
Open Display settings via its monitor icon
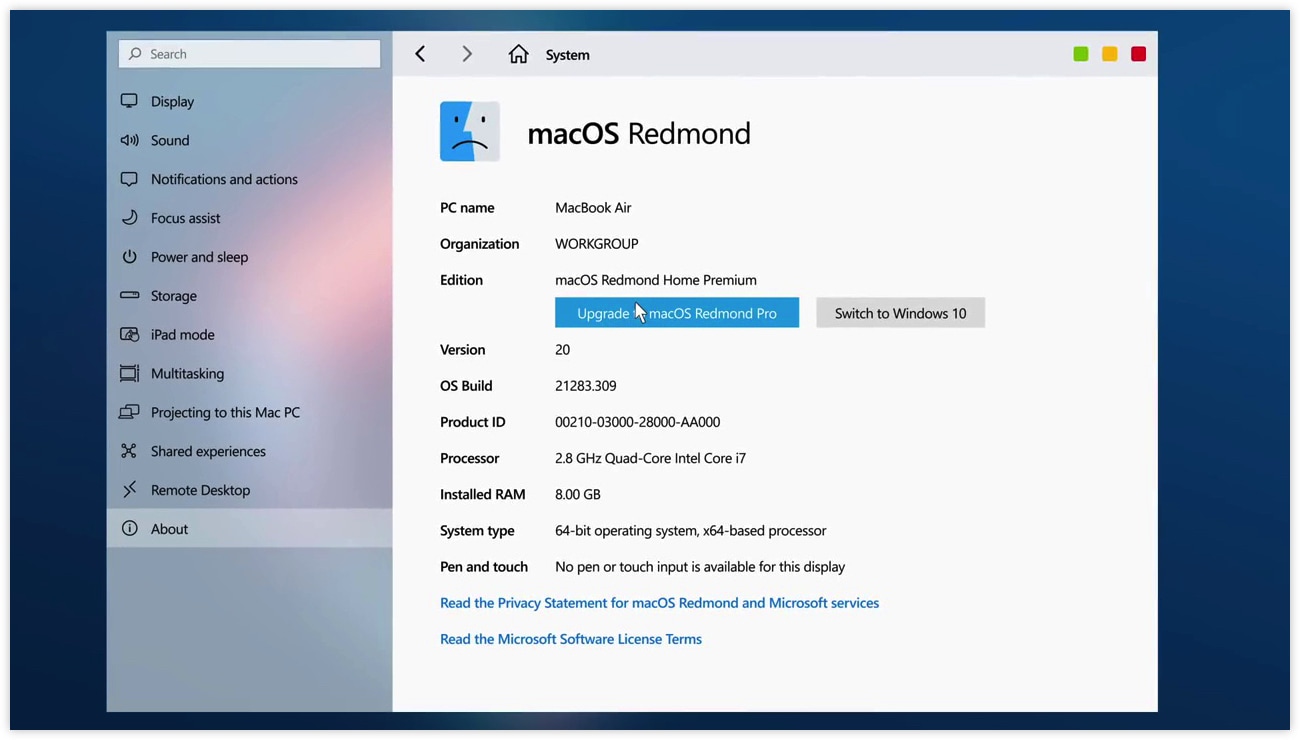pyautogui.click(x=129, y=101)
